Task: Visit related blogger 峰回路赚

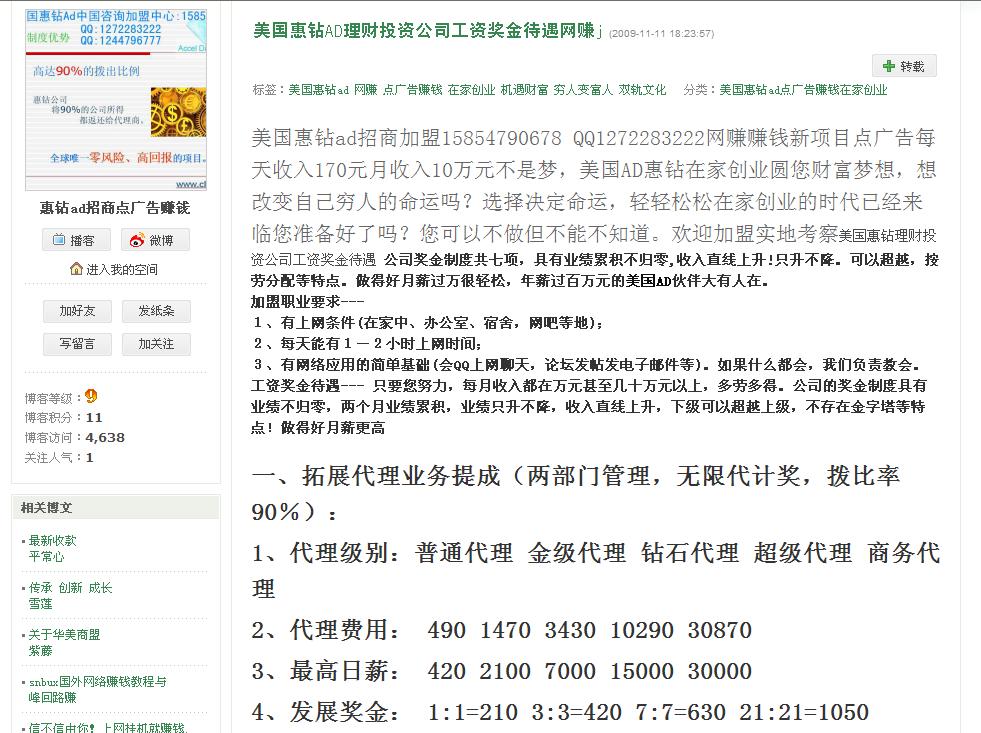Action: click(x=53, y=697)
